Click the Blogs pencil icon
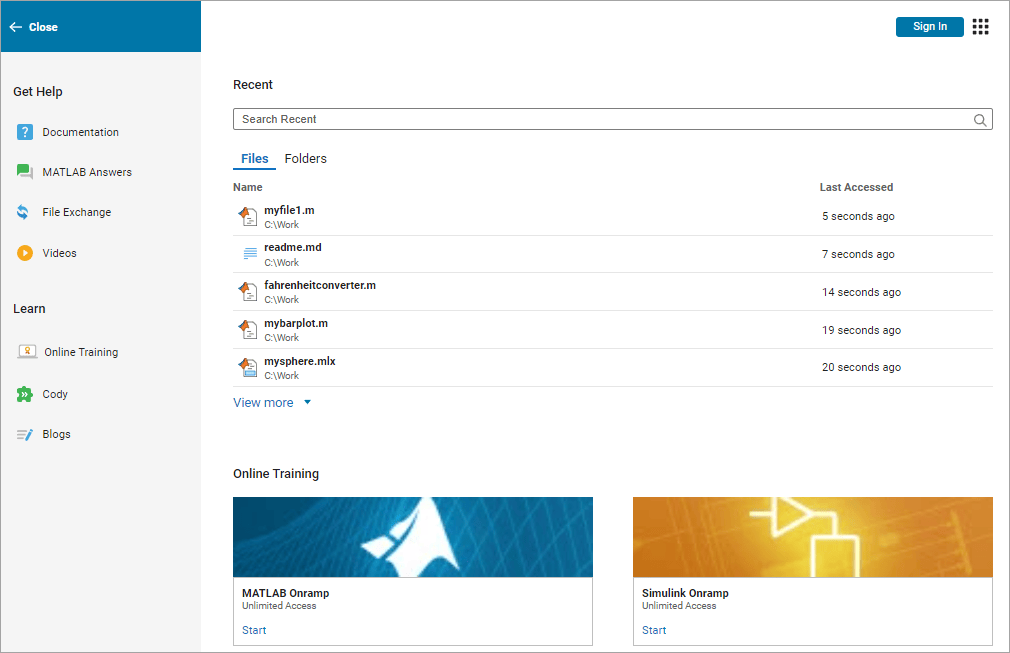 24,435
